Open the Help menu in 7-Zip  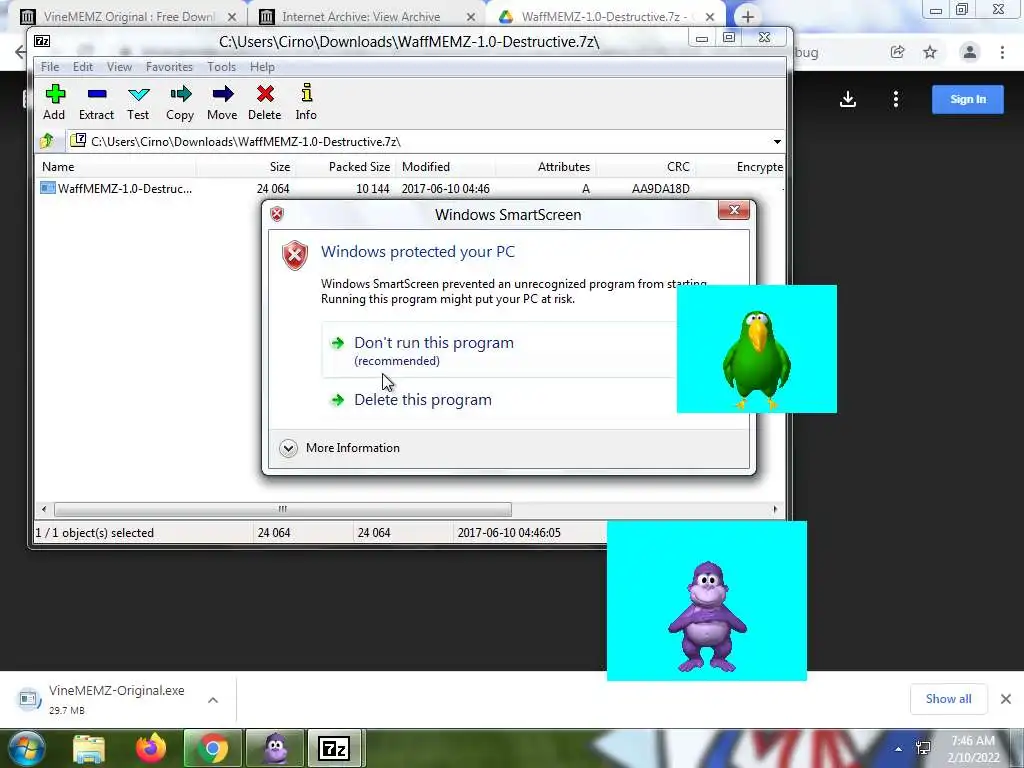(262, 67)
